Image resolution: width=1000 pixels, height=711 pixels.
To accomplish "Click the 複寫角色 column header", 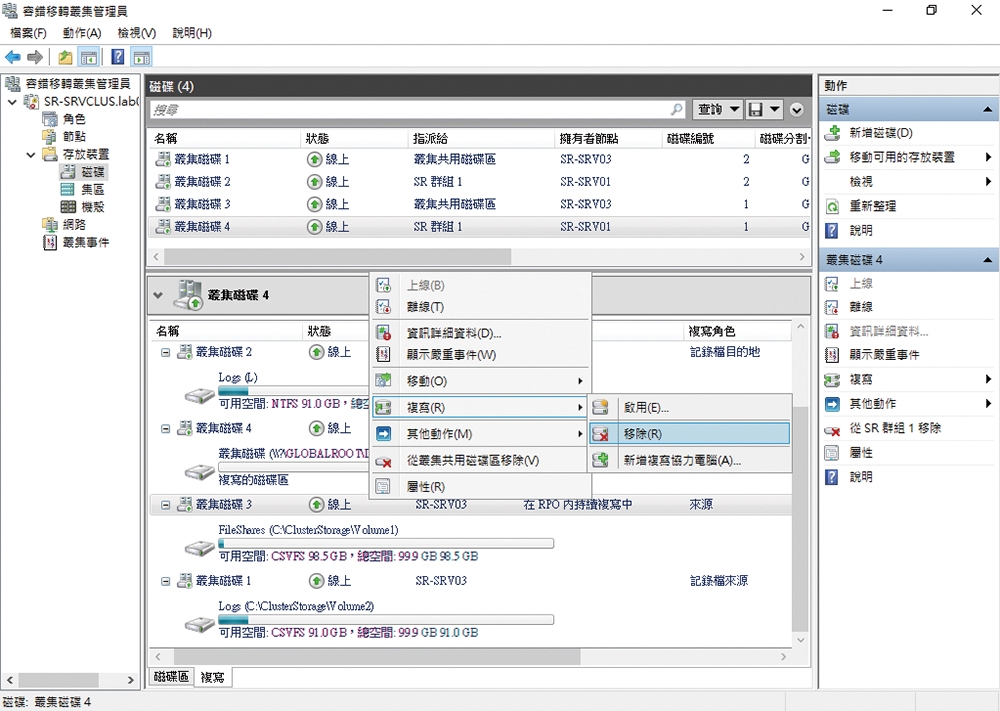I will tap(738, 331).
